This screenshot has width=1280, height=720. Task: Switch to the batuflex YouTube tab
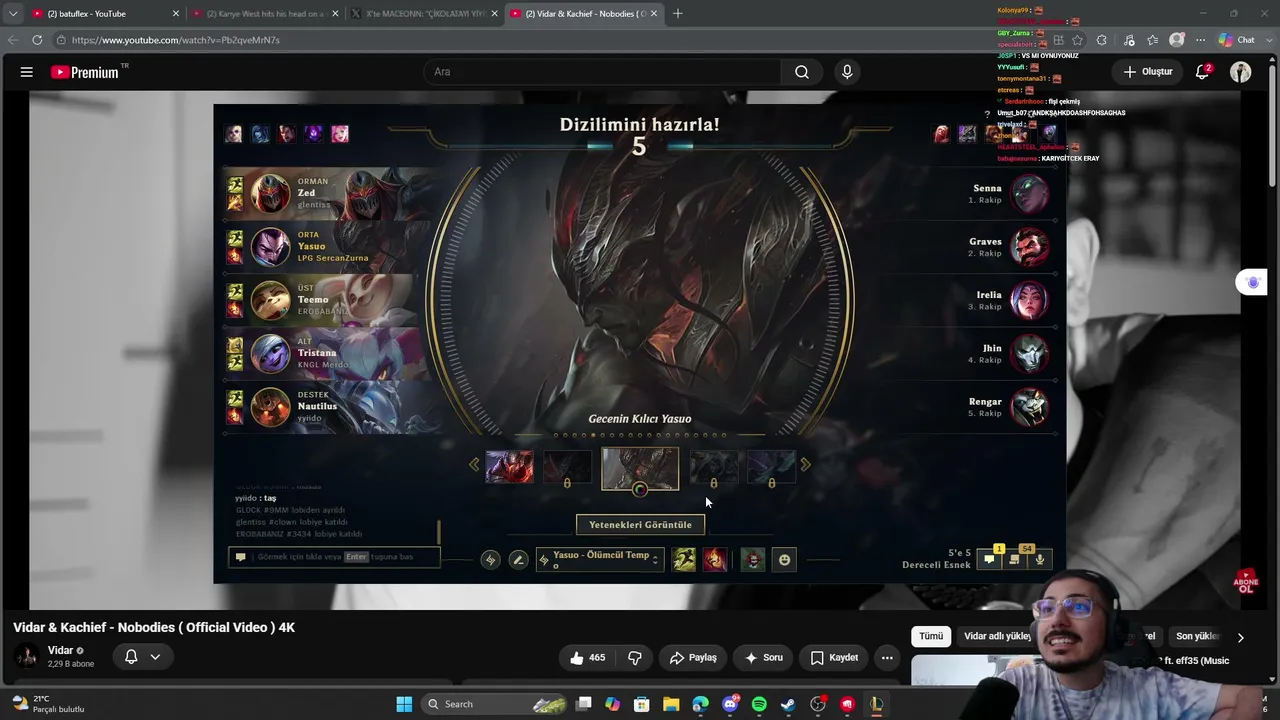(x=105, y=14)
